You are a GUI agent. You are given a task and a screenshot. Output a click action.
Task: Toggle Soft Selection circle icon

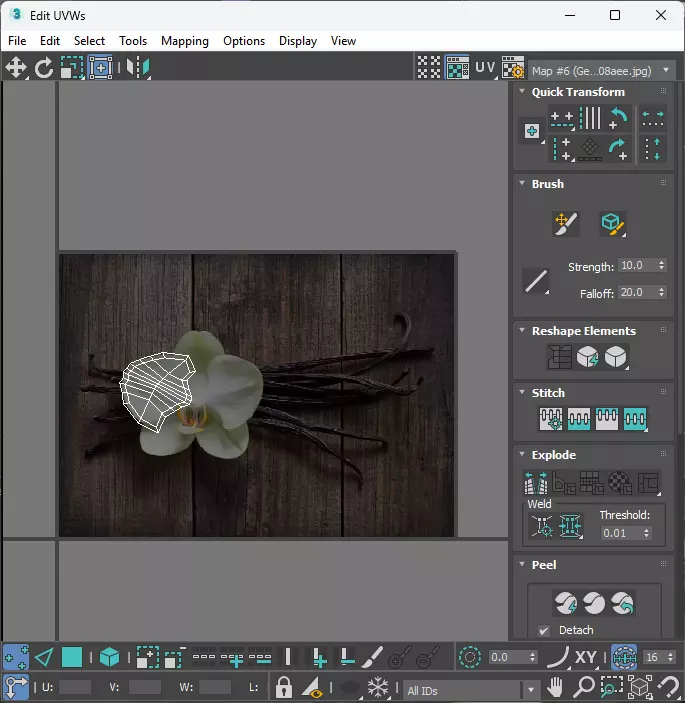pyautogui.click(x=469, y=658)
